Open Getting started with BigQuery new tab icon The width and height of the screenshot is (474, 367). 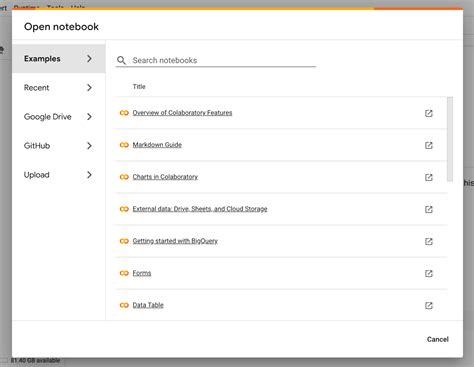click(x=429, y=241)
